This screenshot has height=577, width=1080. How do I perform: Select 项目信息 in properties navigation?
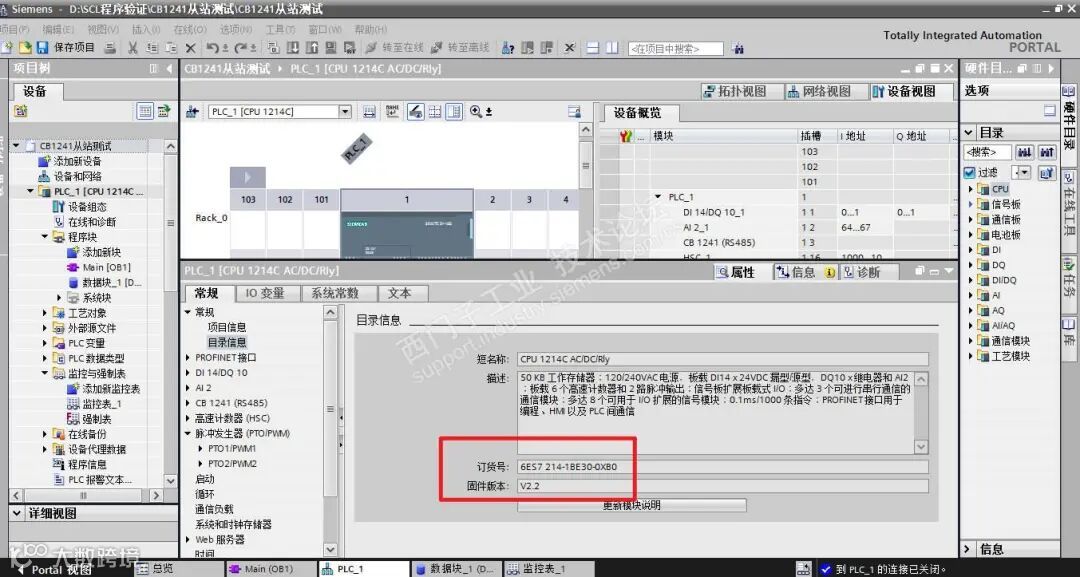227,327
